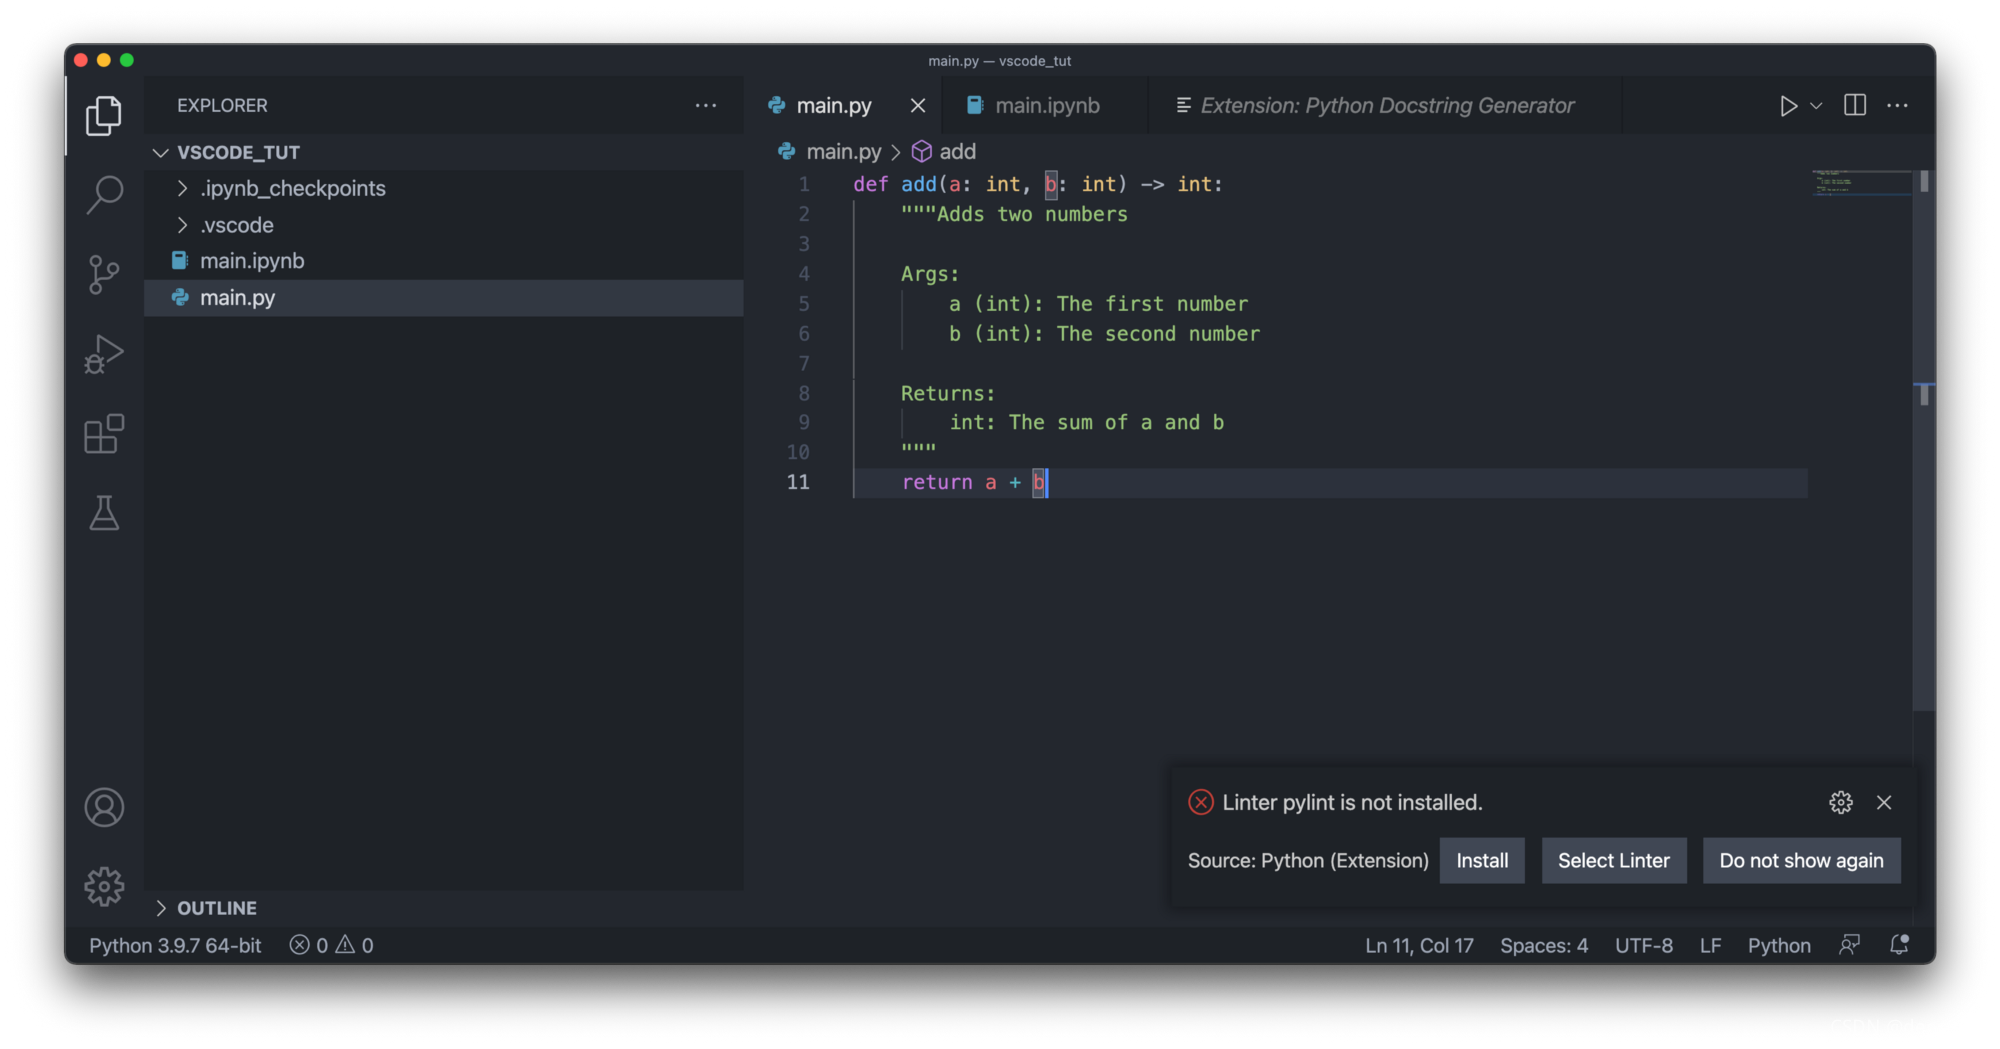The image size is (2000, 1049).
Task: Change indentation via Spaces: 4 status item
Action: [1543, 945]
